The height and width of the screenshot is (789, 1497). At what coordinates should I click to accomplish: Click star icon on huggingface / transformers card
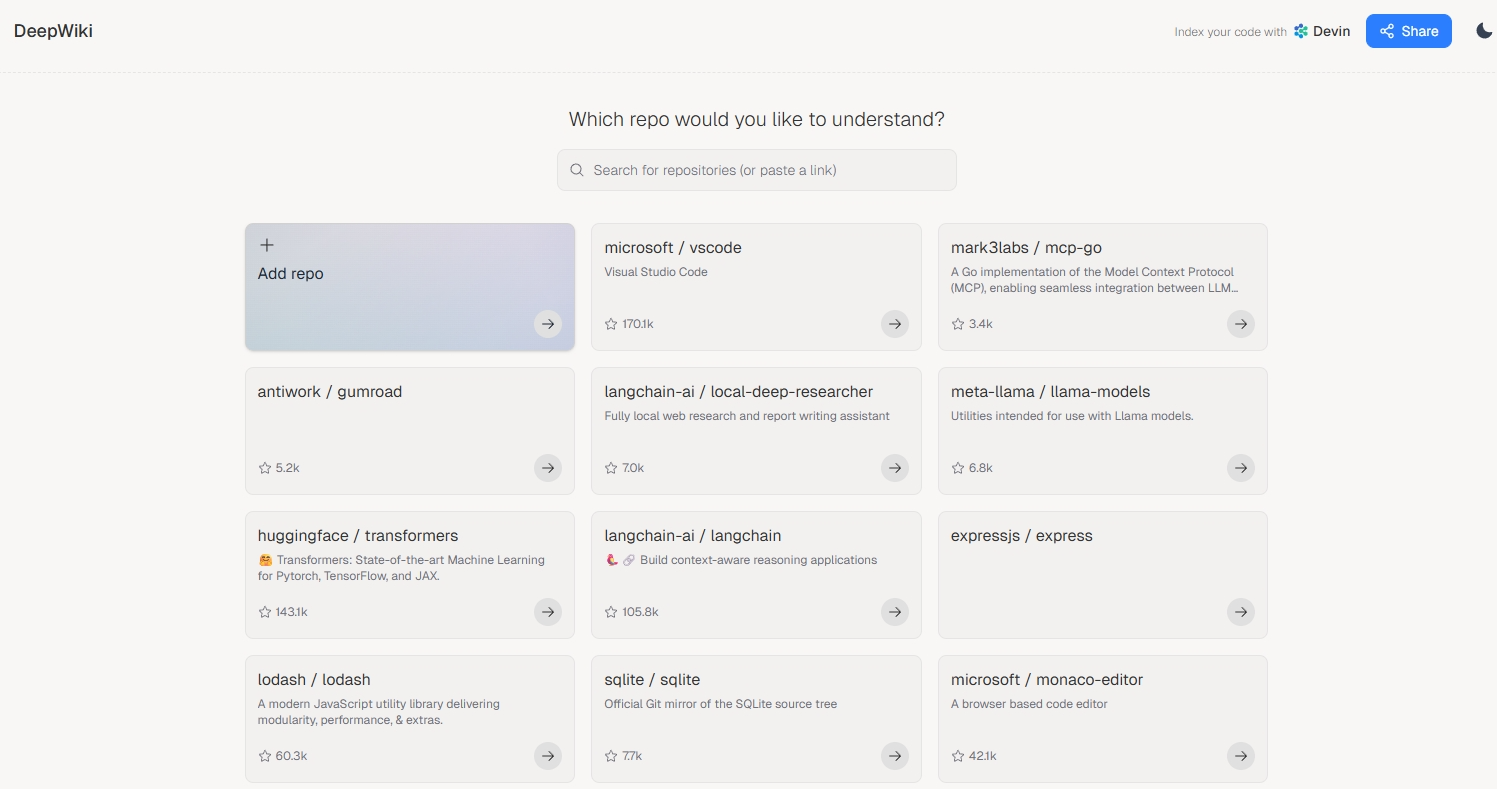265,612
